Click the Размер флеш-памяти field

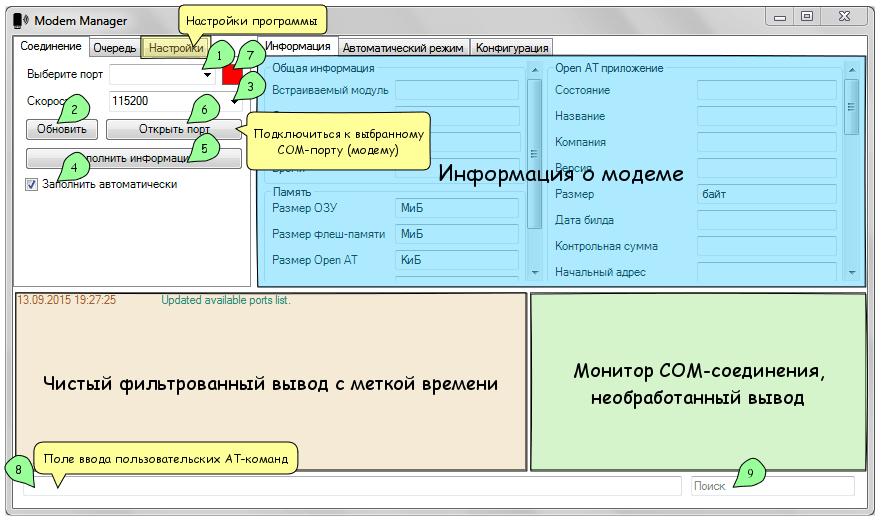(457, 234)
